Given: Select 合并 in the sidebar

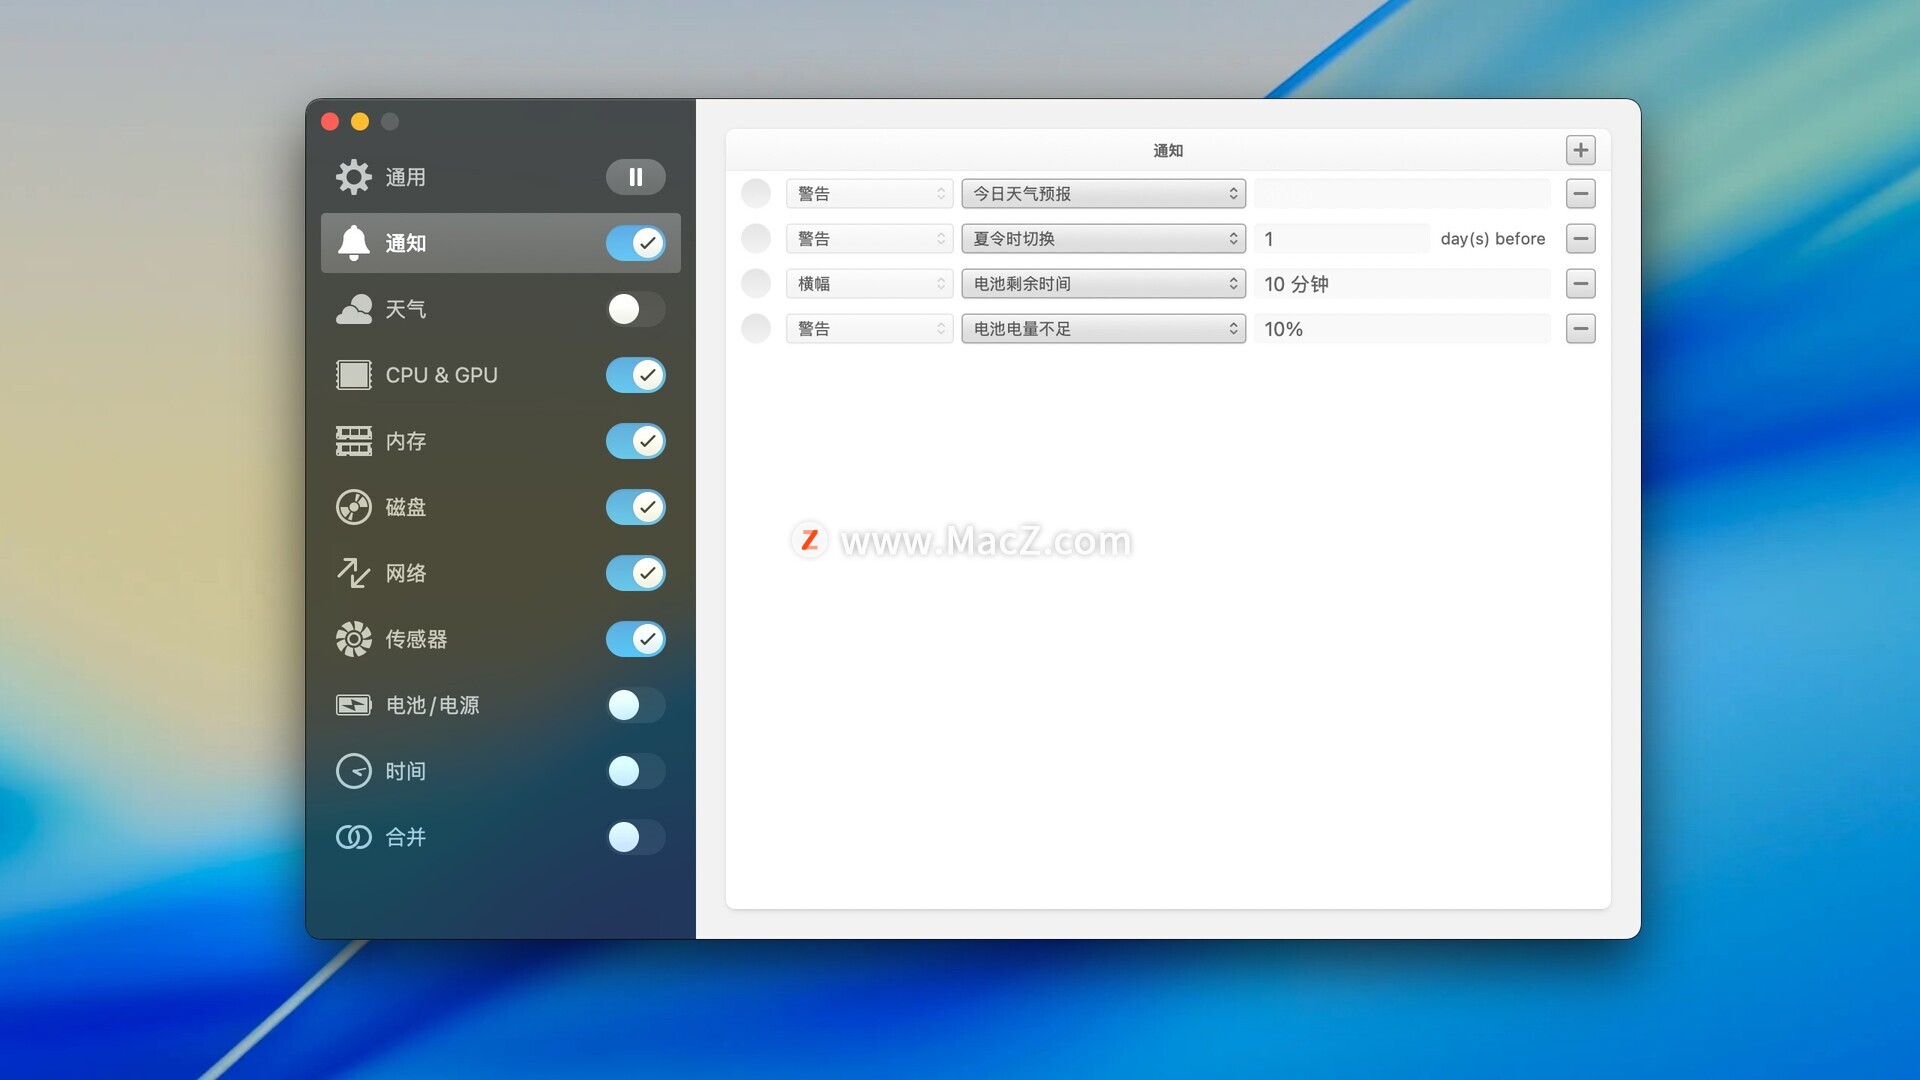Looking at the screenshot, I should coord(406,837).
